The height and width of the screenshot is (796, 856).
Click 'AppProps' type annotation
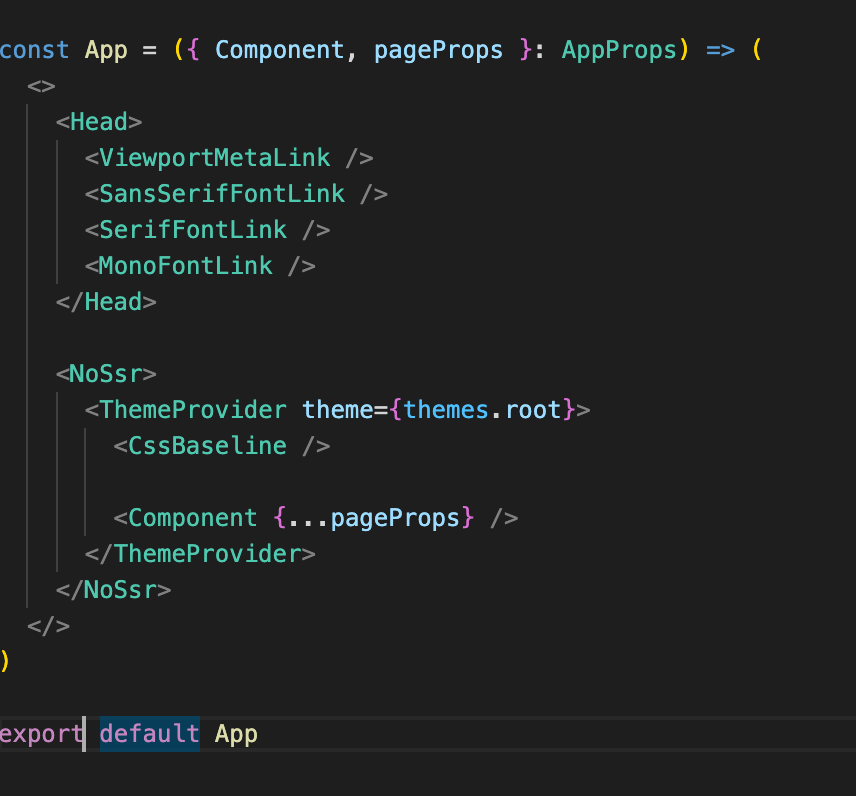tap(619, 50)
